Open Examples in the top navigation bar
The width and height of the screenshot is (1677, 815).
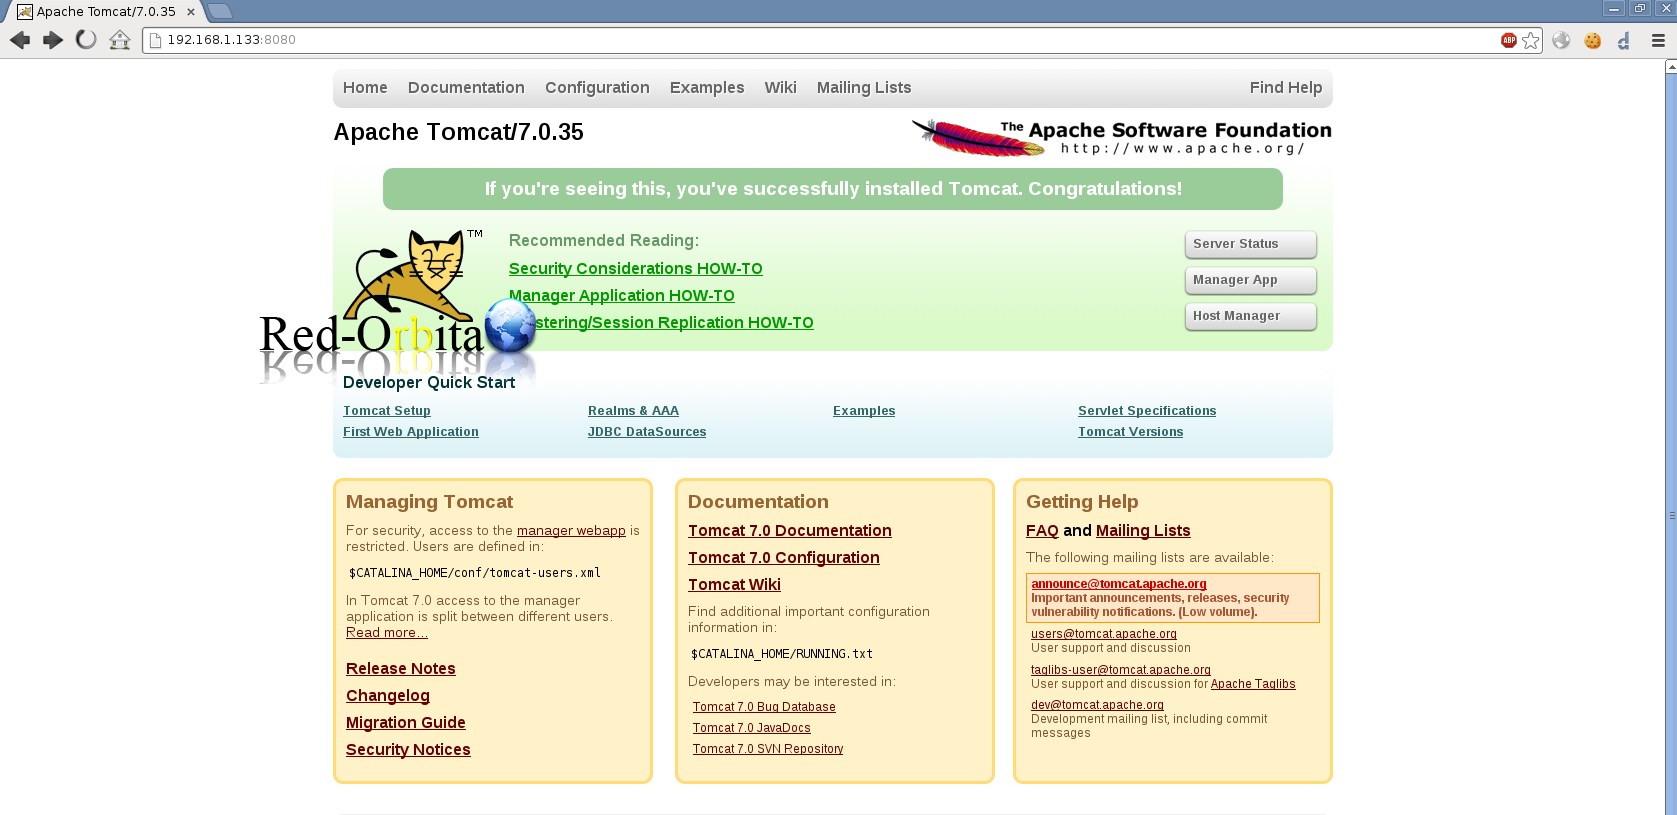[x=707, y=88]
